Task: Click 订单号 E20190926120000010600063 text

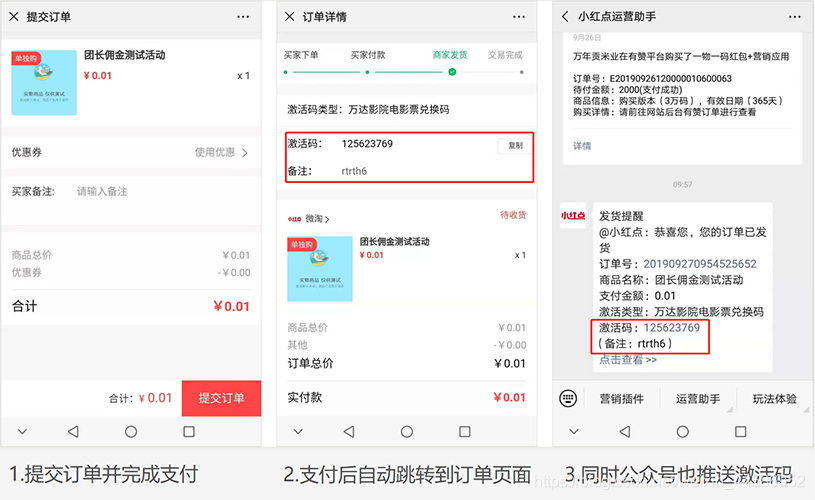Action: (652, 78)
